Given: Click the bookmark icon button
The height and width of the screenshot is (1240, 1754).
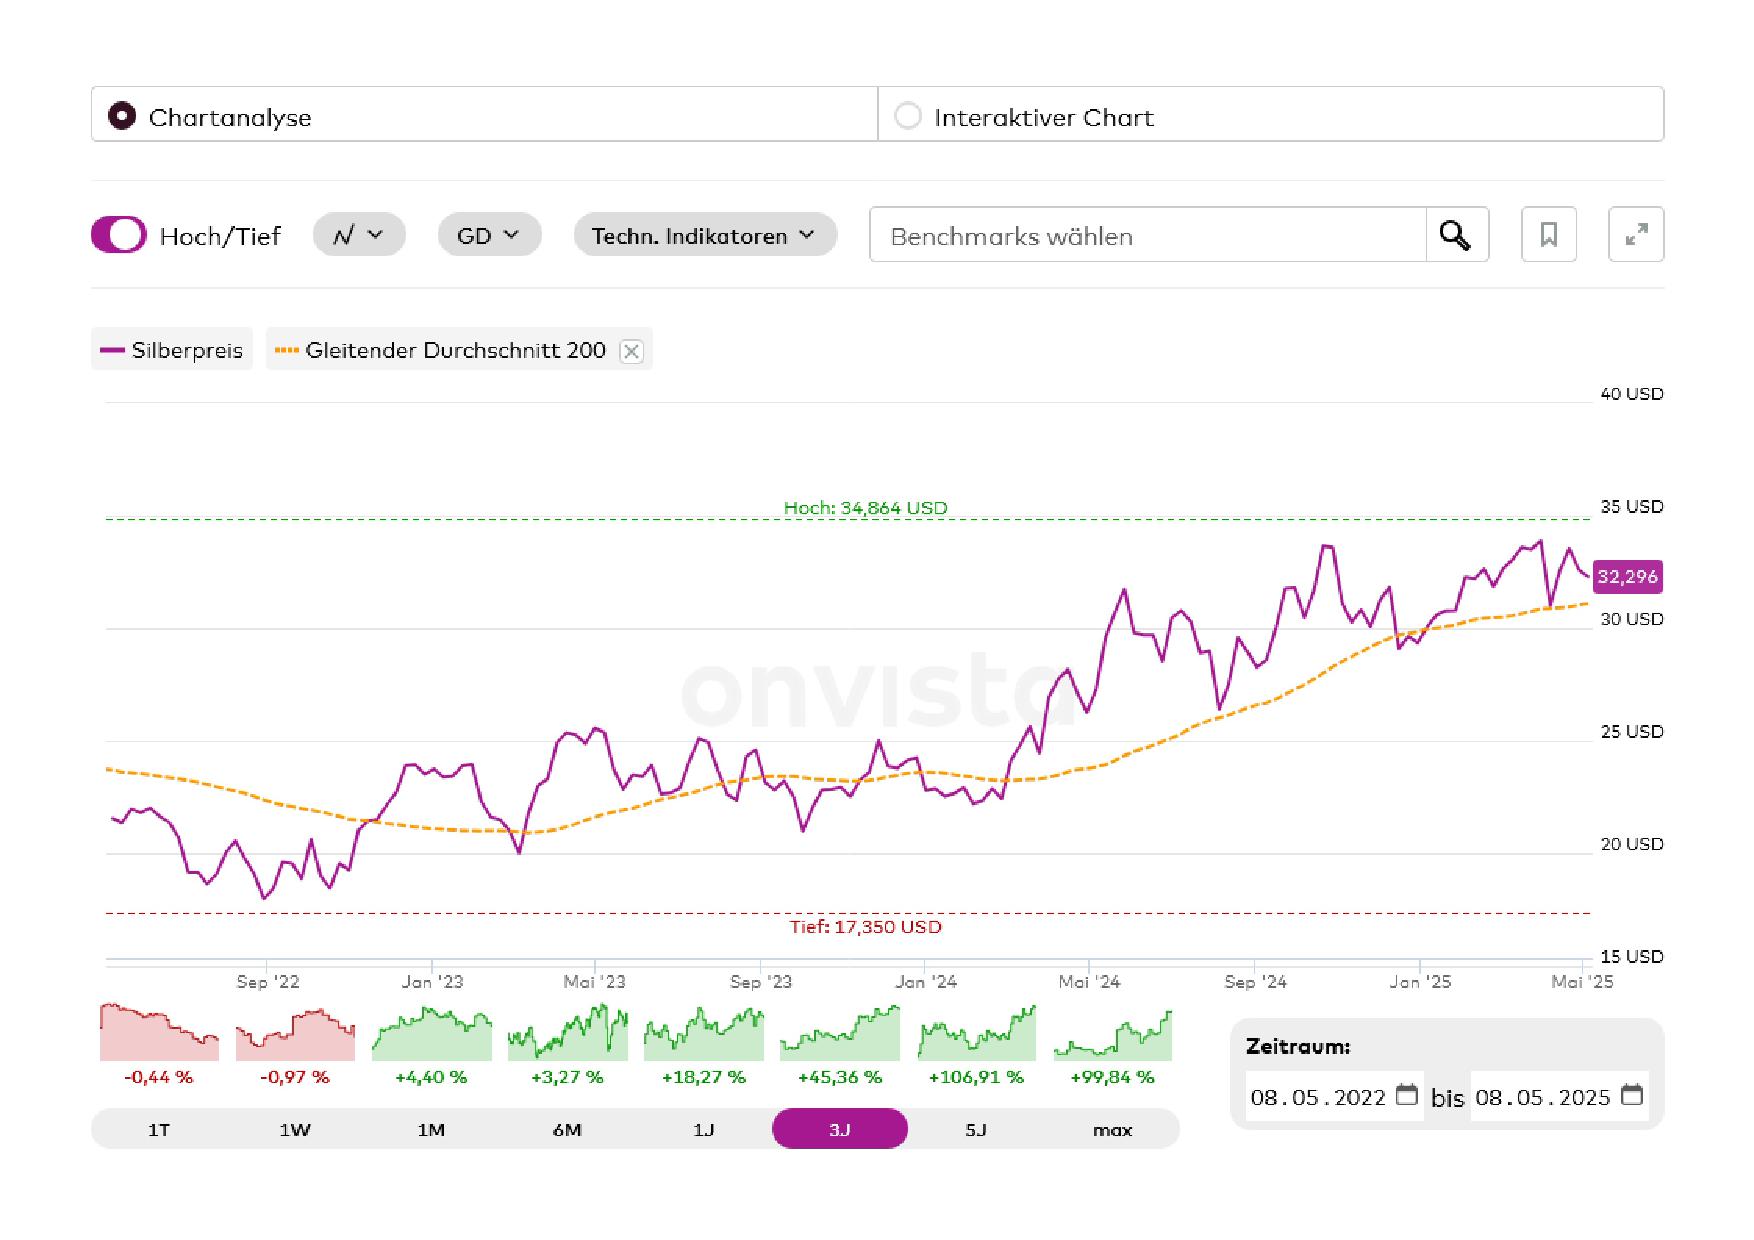Looking at the screenshot, I should coord(1548,235).
